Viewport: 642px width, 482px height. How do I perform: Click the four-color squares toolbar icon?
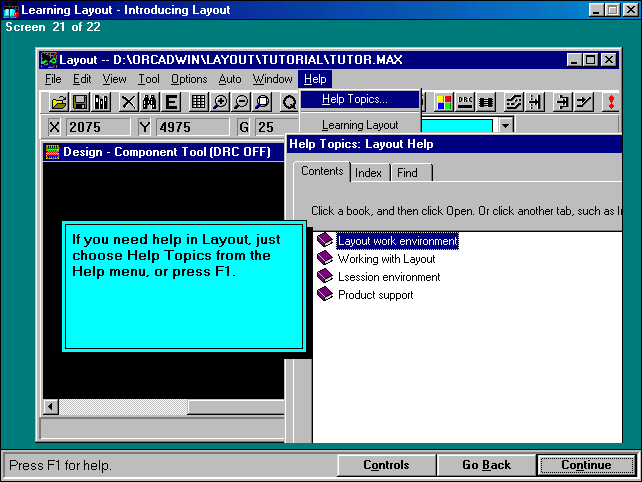444,102
